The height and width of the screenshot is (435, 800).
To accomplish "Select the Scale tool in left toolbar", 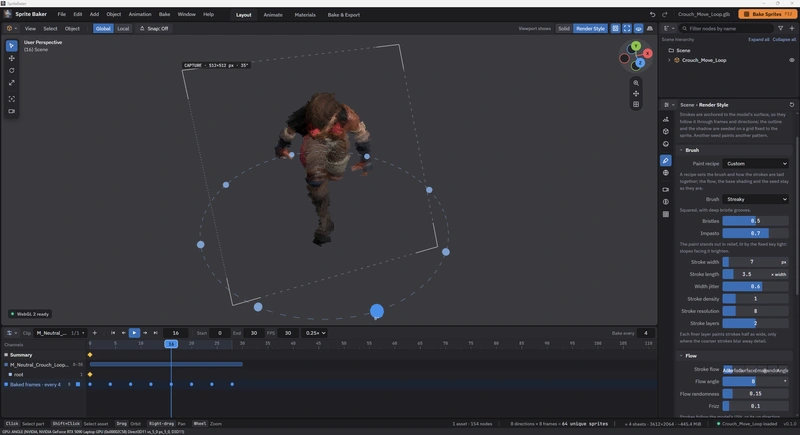I will click(x=11, y=83).
